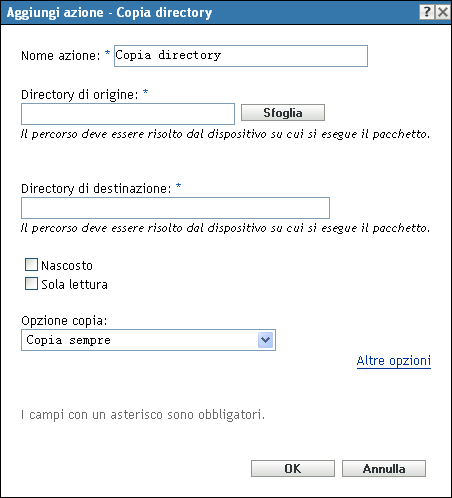
Task: Select the Directory di origine label
Action: pos(80,95)
